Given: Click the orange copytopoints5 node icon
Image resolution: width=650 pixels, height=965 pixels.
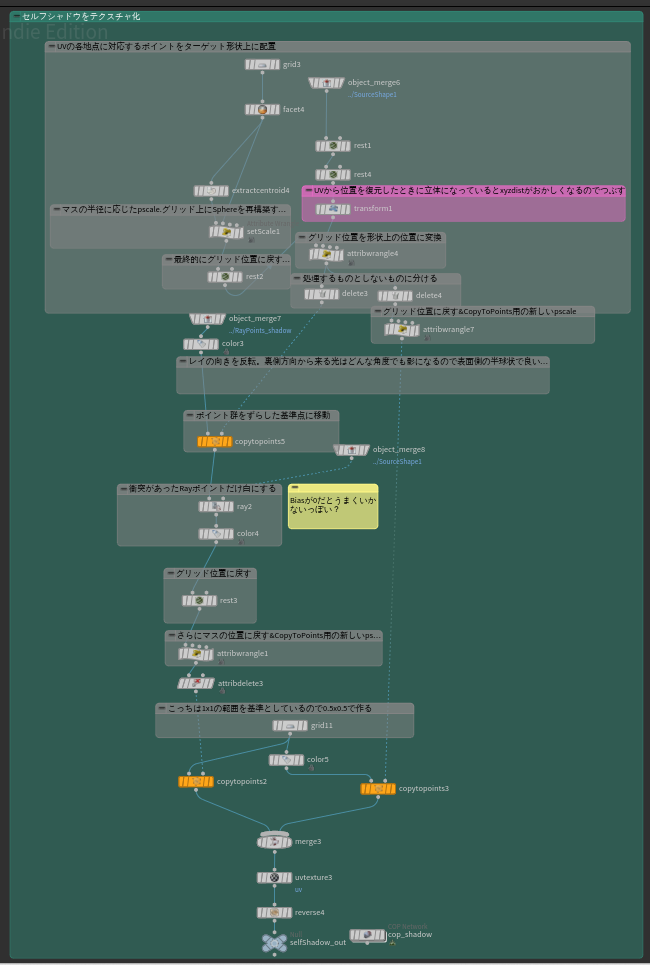Looking at the screenshot, I should (x=215, y=442).
